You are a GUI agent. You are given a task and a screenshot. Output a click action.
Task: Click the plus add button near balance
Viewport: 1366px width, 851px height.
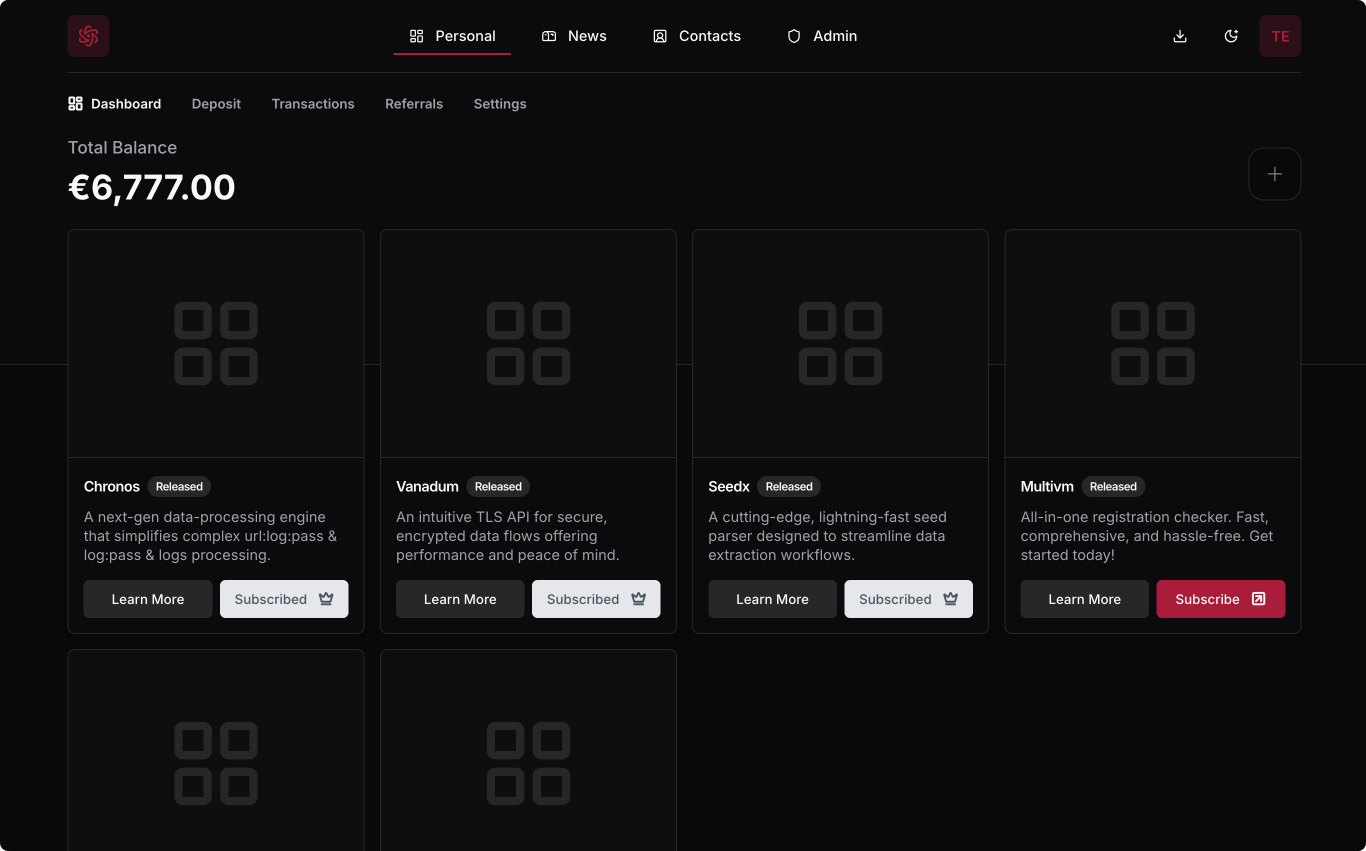pos(1275,174)
